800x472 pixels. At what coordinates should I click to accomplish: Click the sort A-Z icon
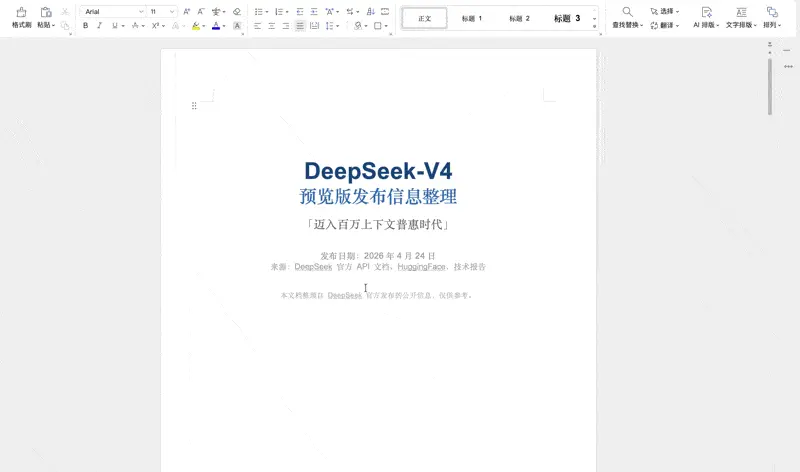[371, 11]
